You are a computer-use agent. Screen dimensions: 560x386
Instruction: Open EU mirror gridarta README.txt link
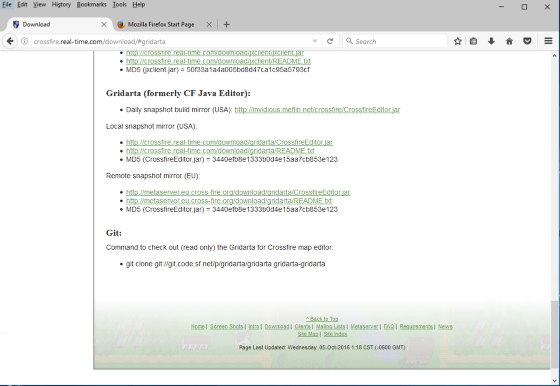click(229, 201)
